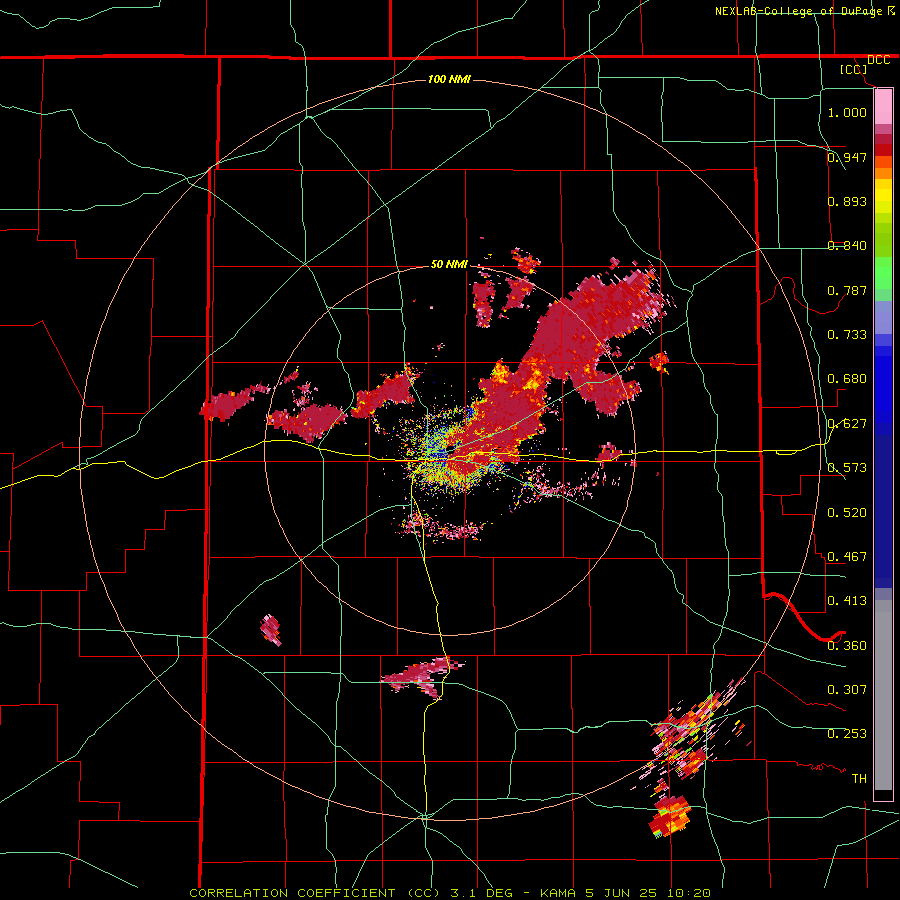Click the 50 NMI range ring label
Screen dimensions: 900x900
click(449, 265)
